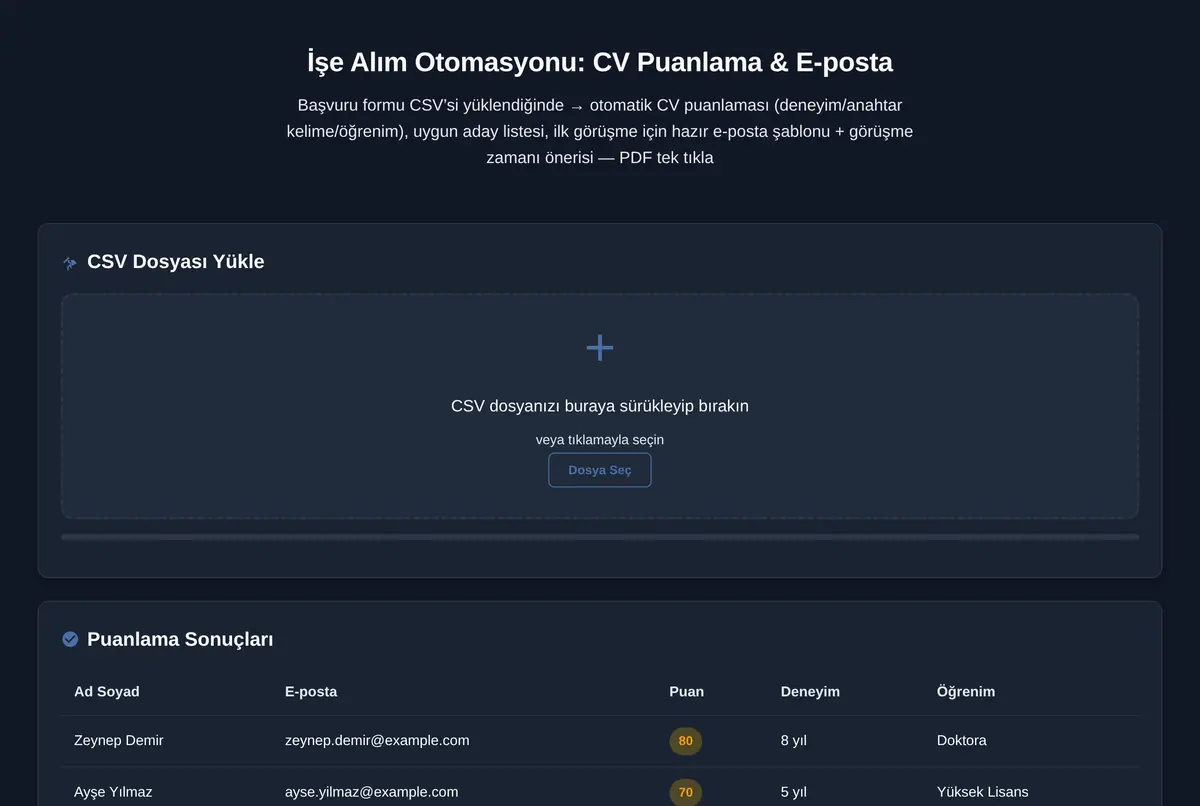Select the Ayşe Yılmaz name cell

tap(113, 792)
